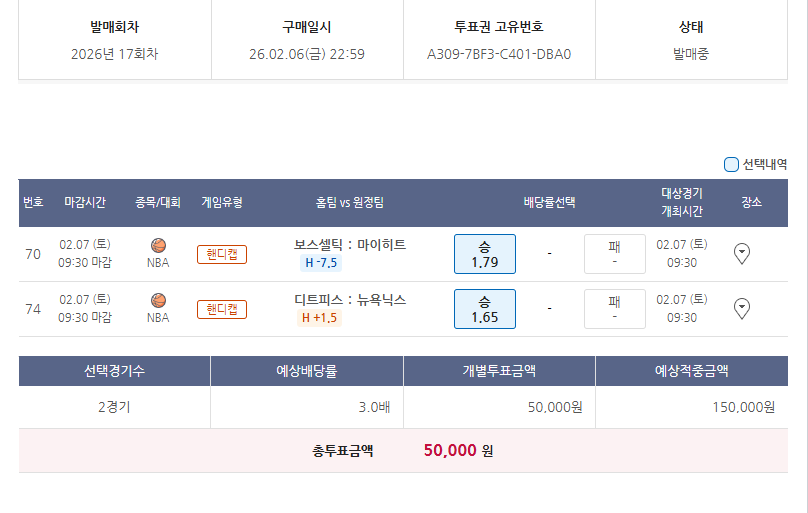Click ticket ID A309-7BF3-C401-DBA0
The height and width of the screenshot is (513, 808).
tap(499, 54)
